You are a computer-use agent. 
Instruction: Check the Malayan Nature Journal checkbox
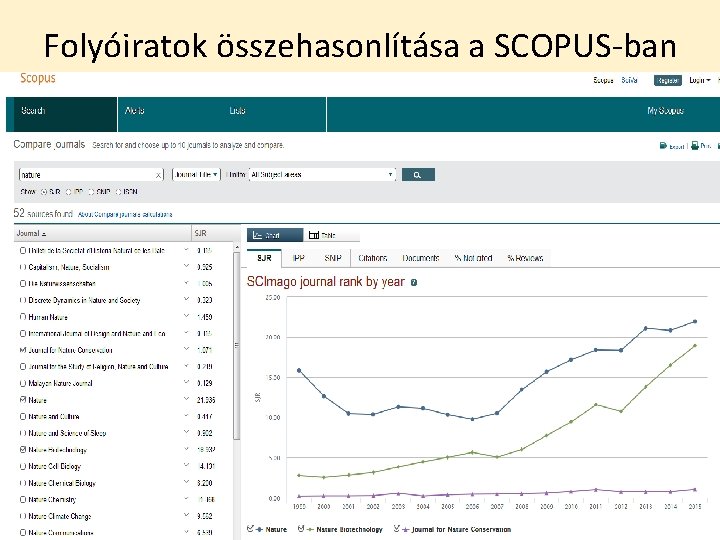point(22,383)
